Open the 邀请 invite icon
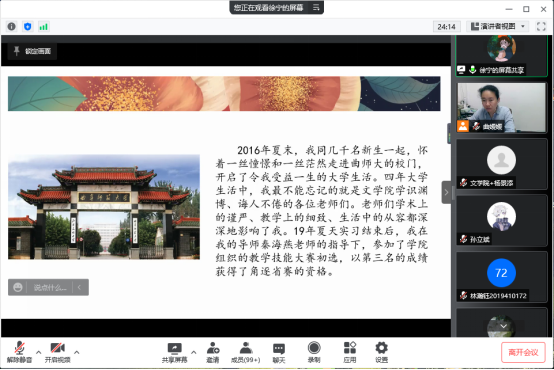 click(x=213, y=352)
